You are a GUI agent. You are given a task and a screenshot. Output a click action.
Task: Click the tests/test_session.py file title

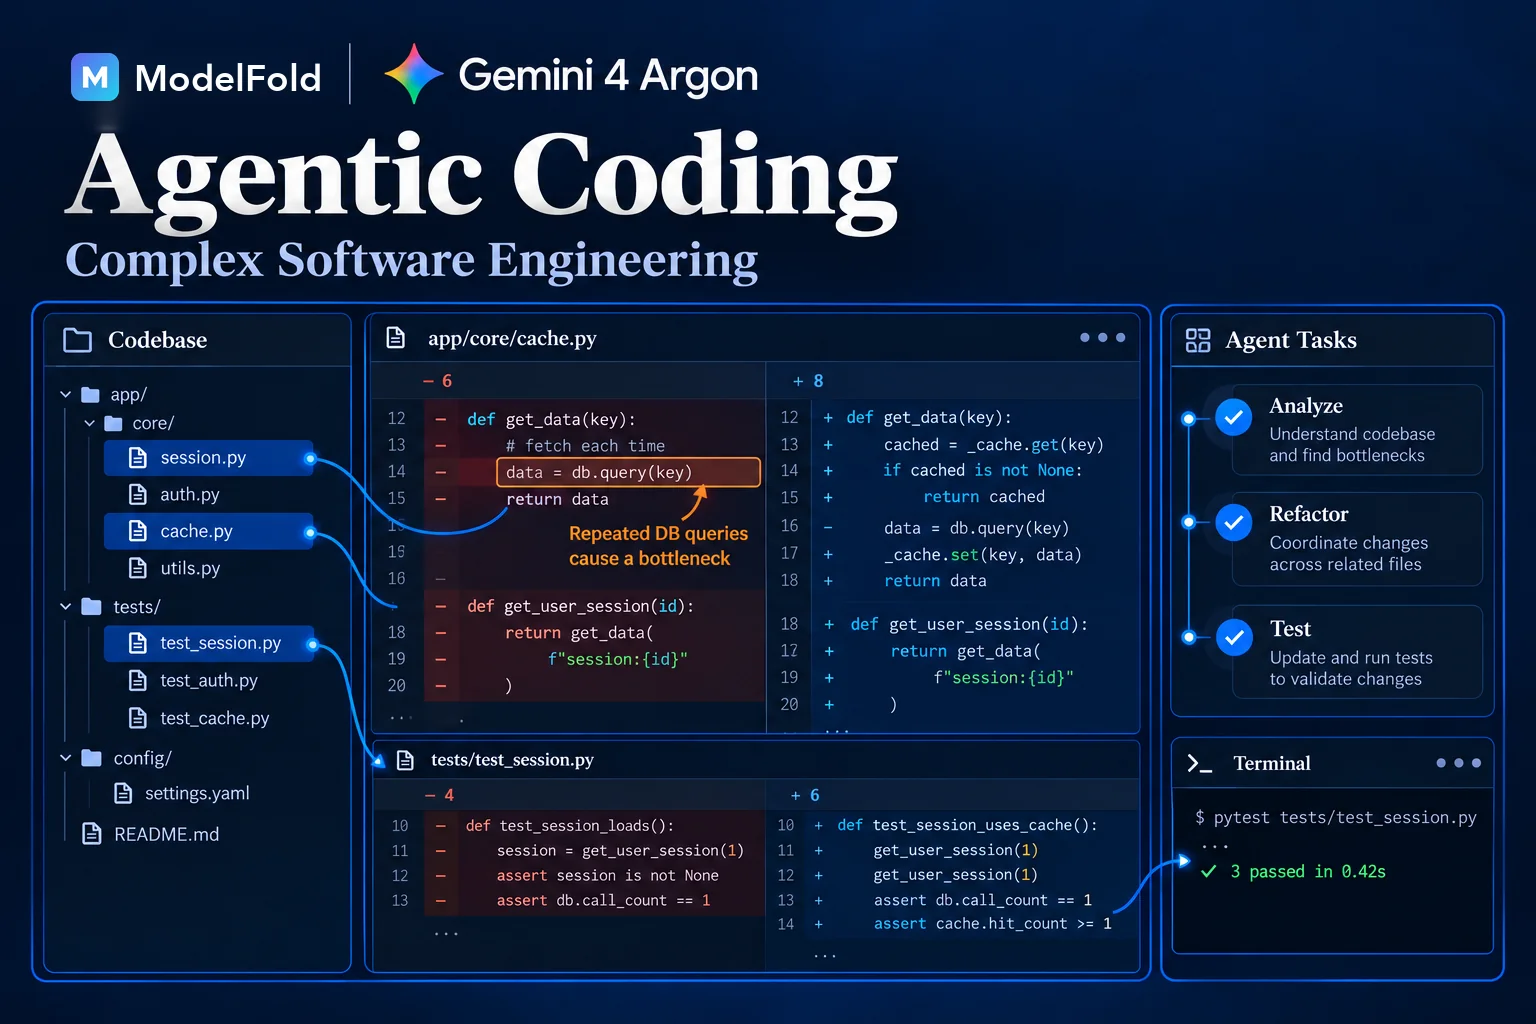(512, 760)
